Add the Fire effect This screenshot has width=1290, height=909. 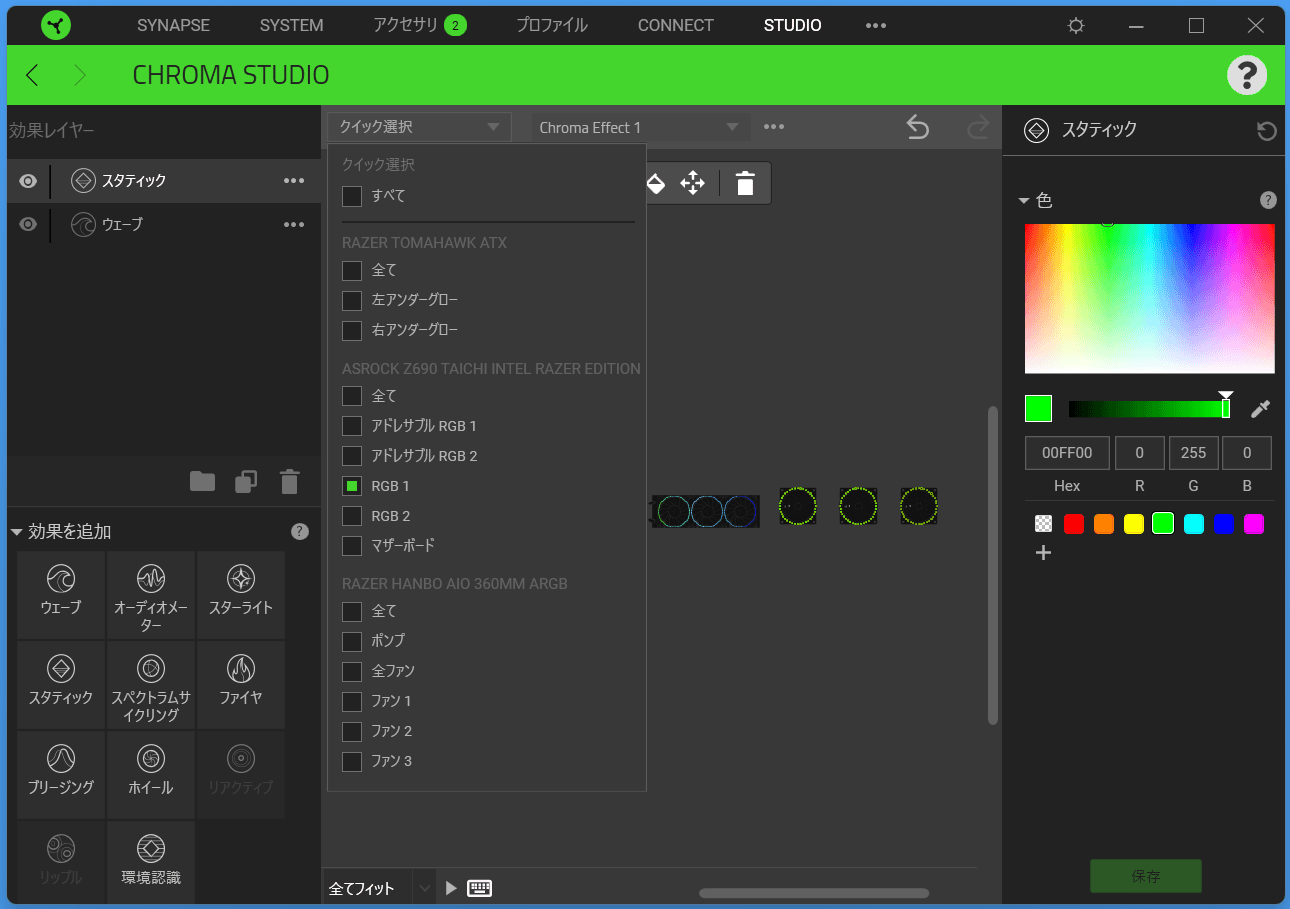(241, 684)
